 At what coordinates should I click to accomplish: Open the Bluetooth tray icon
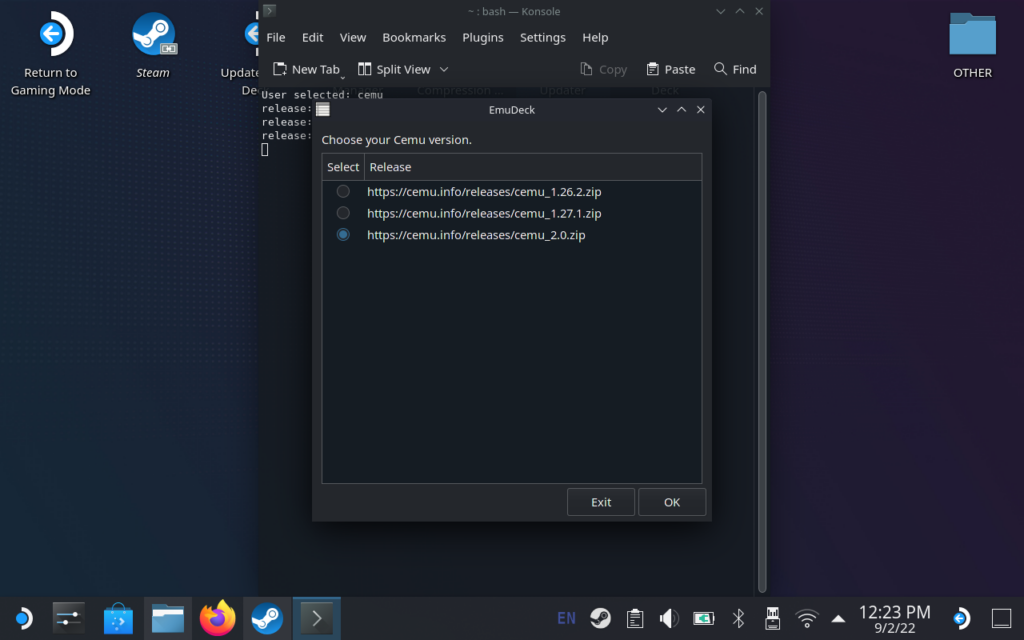(x=738, y=618)
